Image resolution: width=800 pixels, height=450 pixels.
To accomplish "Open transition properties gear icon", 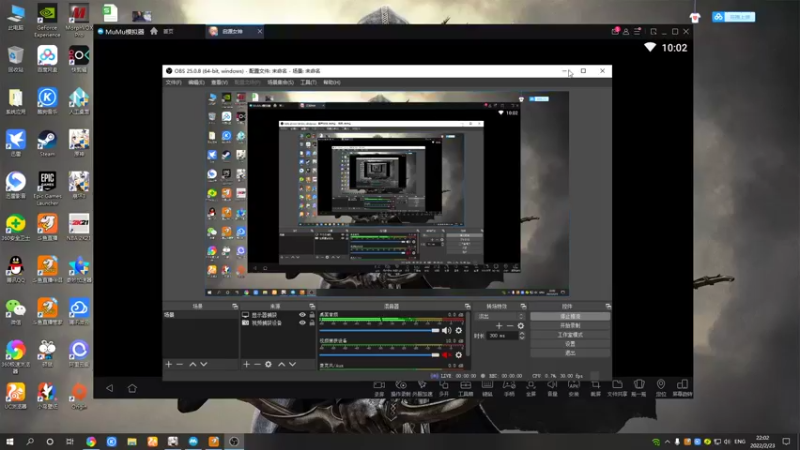I will 520,326.
